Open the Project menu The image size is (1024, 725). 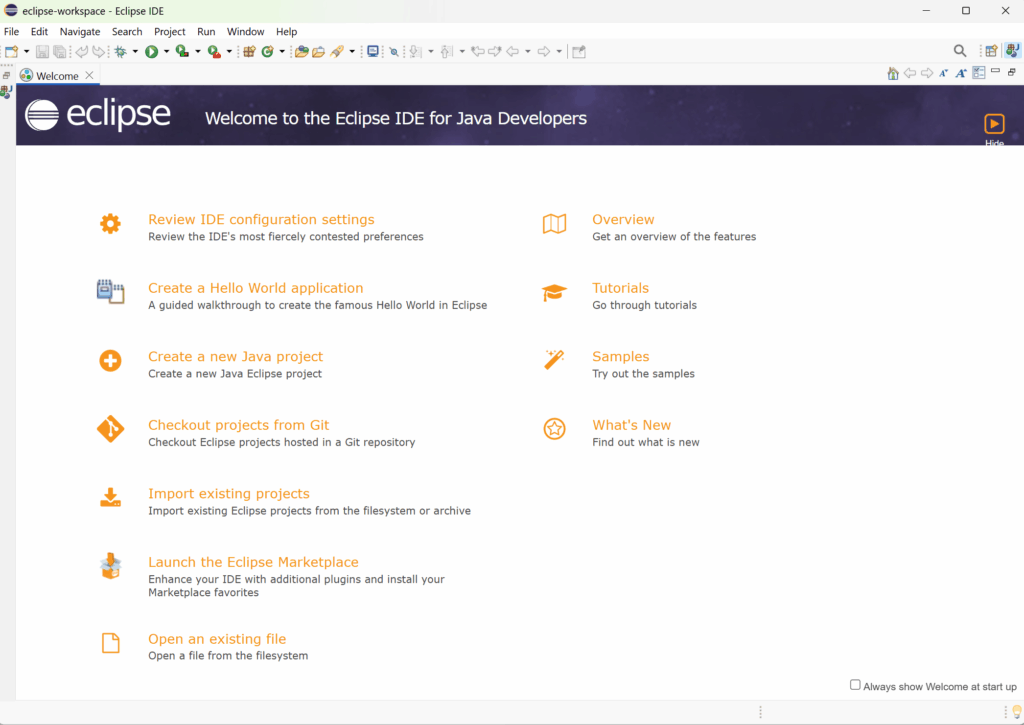point(170,31)
